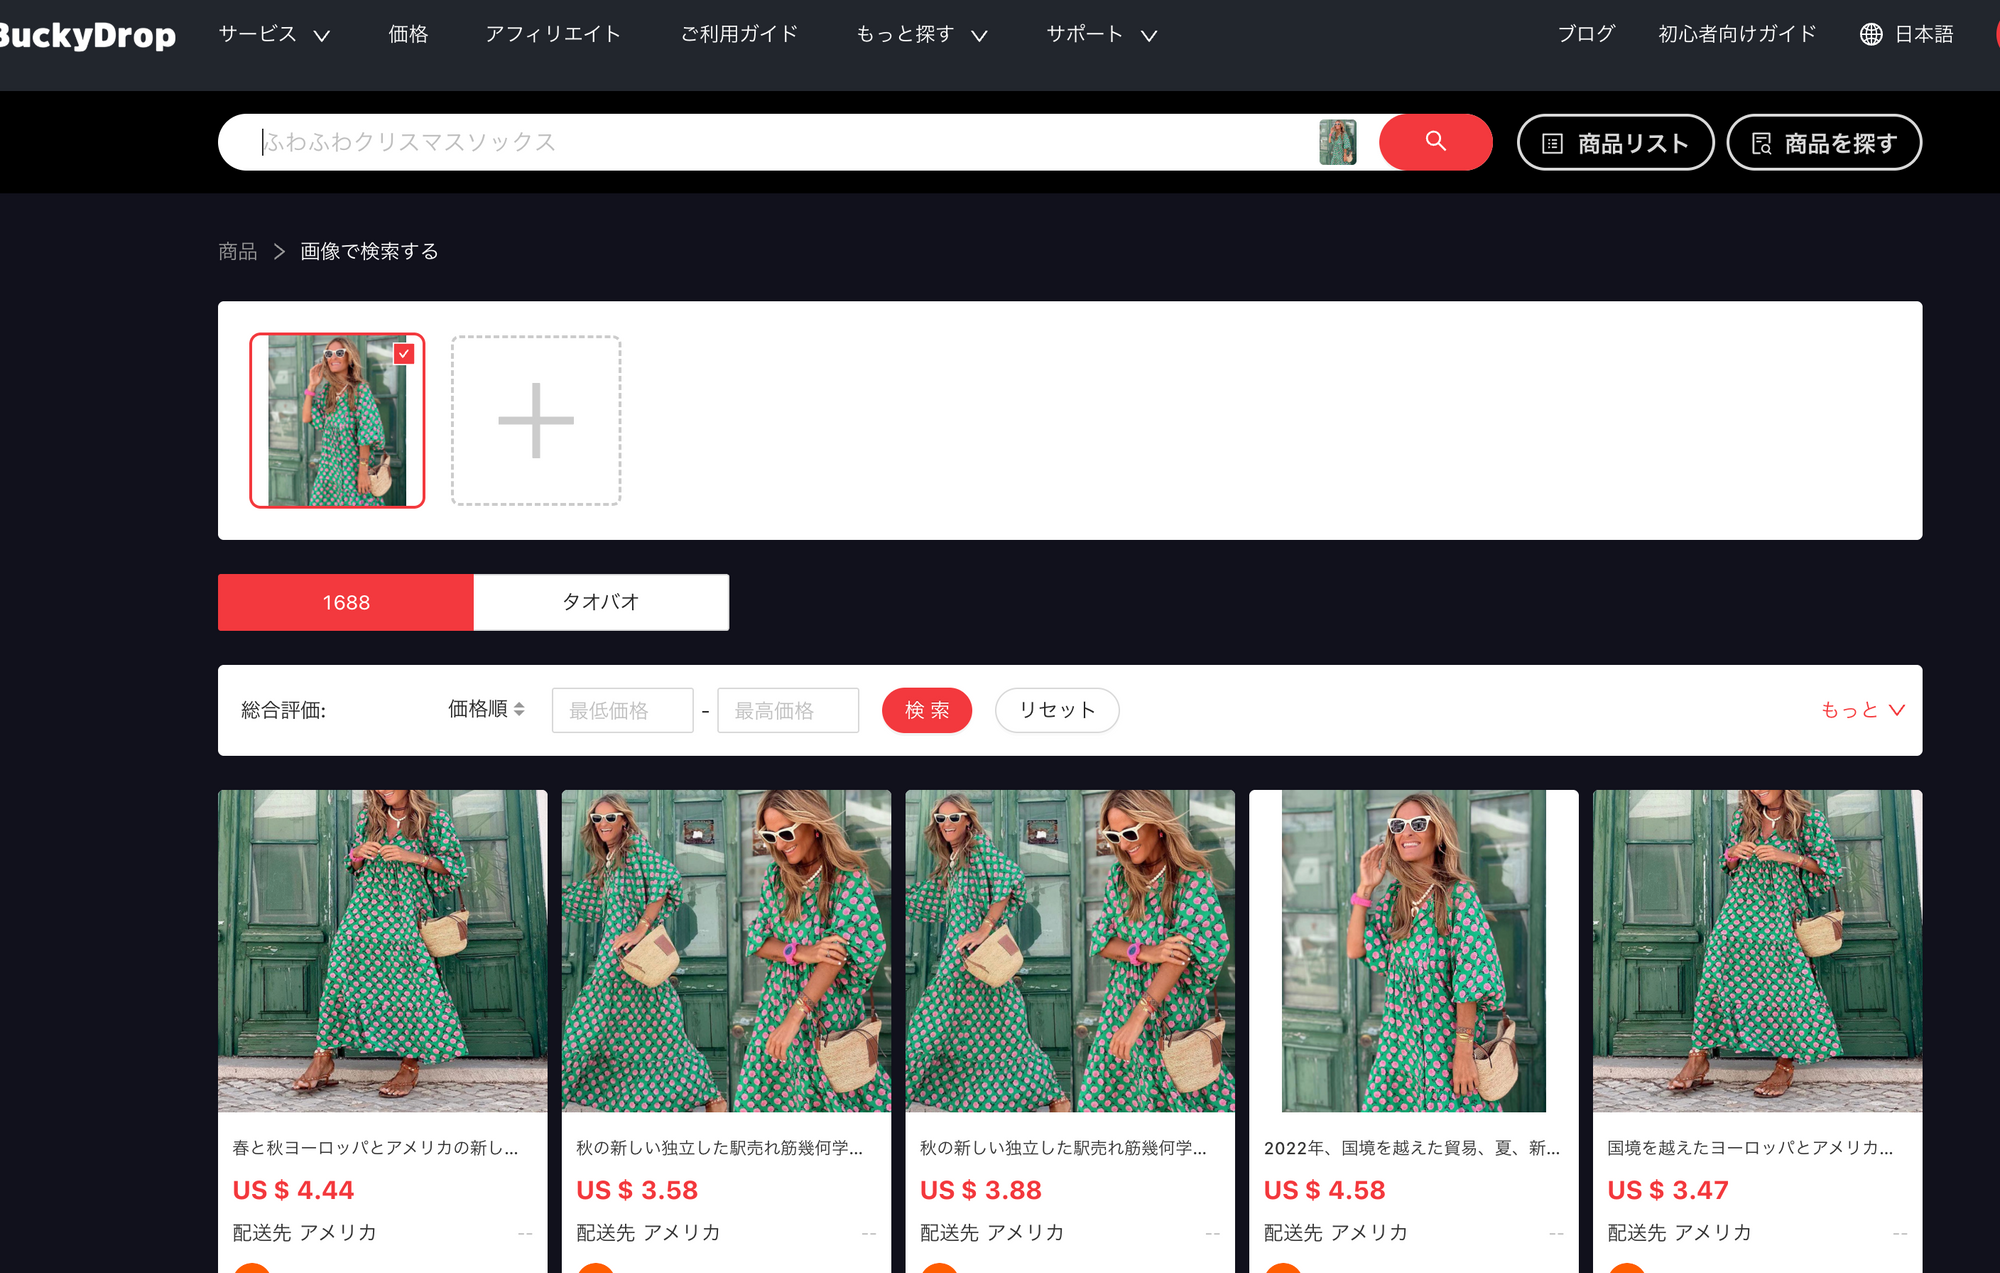Open 初心者向けガイド beginner guide
The image size is (2000, 1273).
click(x=1737, y=34)
